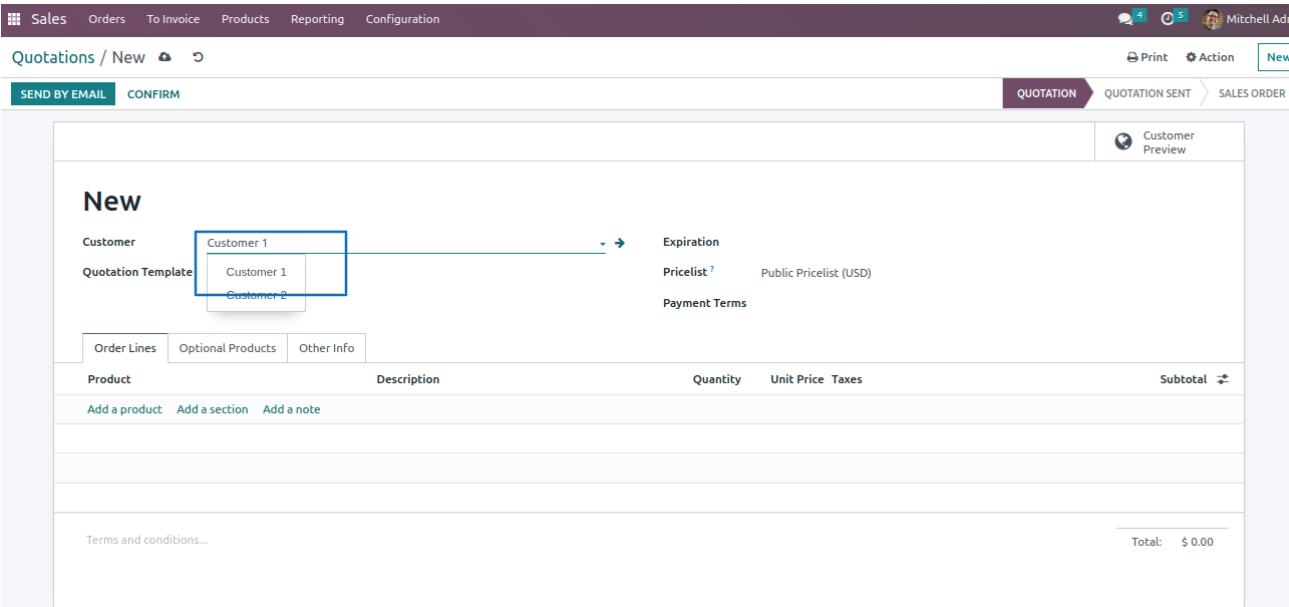Expand the Customer dropdown caret
Screen dimensions: 1289x607
point(602,244)
